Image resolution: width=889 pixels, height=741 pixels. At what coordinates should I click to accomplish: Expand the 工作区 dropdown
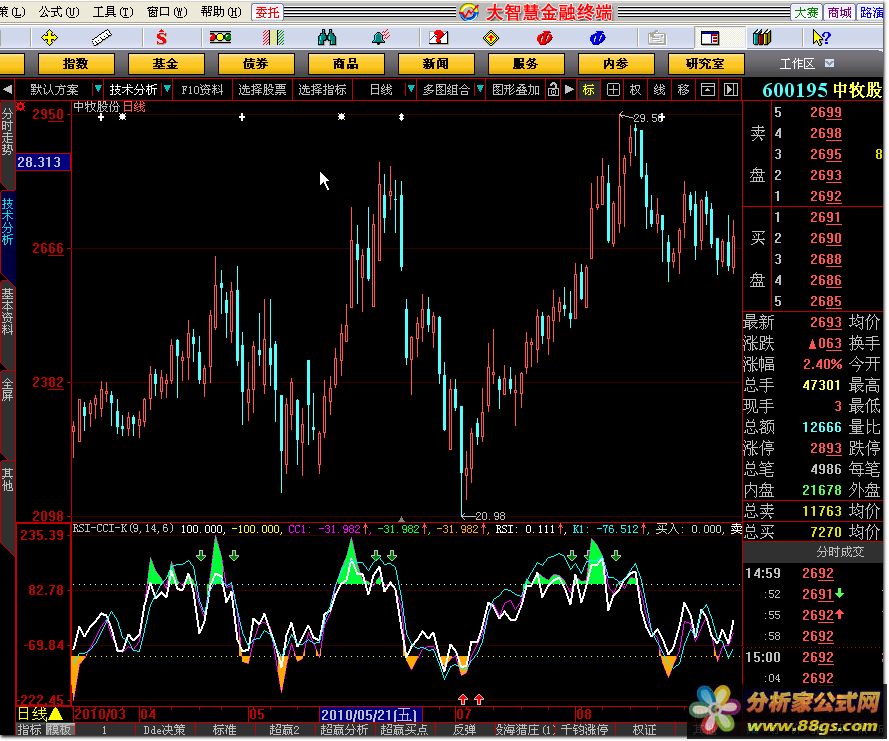pyautogui.click(x=829, y=63)
